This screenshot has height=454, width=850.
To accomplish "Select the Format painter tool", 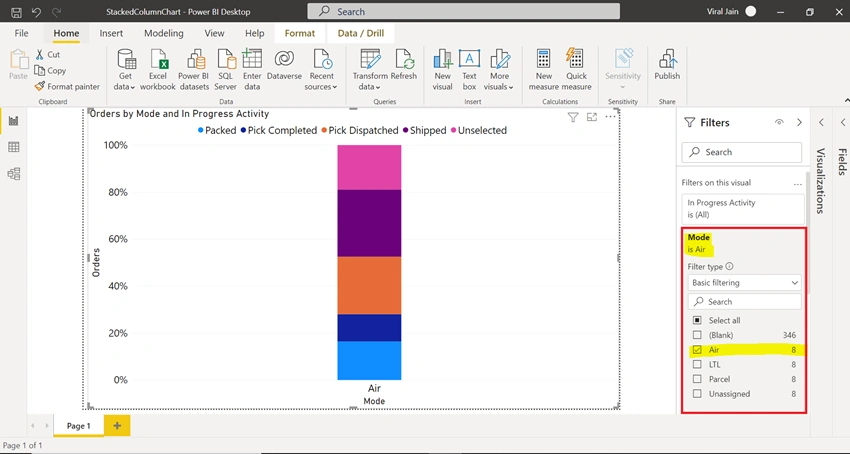I will pyautogui.click(x=67, y=86).
